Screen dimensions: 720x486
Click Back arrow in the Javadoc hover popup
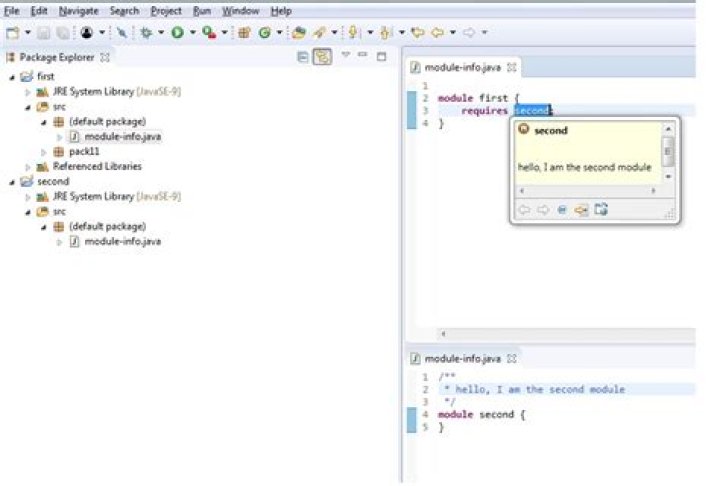[524, 210]
